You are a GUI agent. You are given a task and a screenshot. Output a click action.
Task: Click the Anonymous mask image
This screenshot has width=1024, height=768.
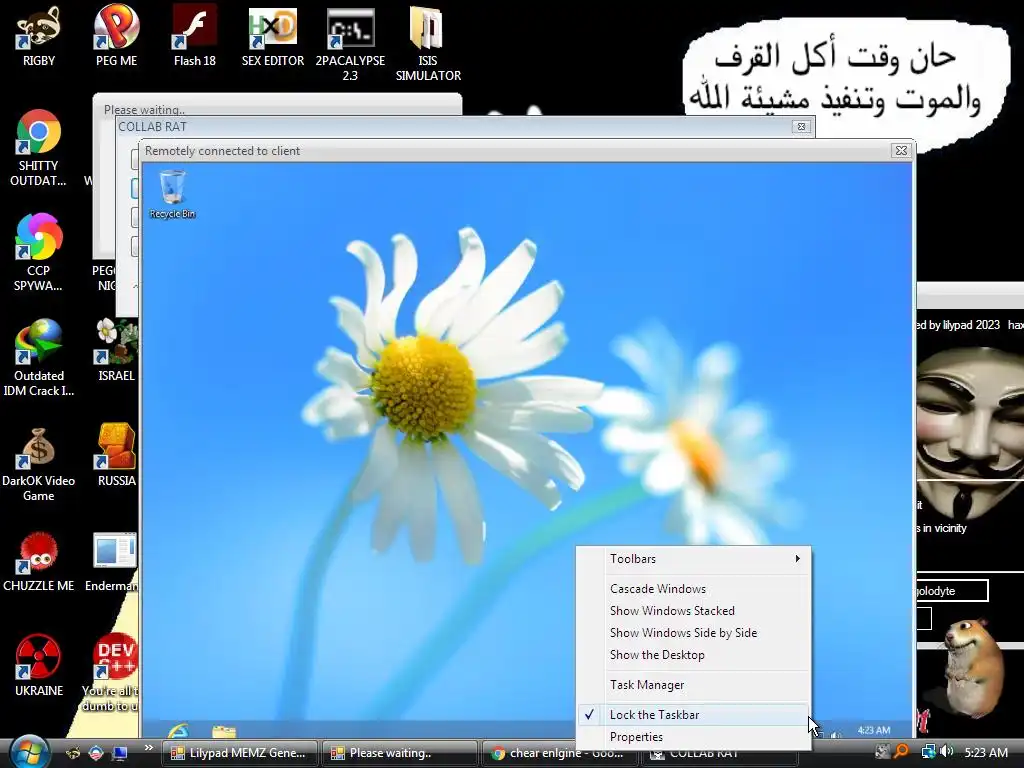pyautogui.click(x=970, y=433)
